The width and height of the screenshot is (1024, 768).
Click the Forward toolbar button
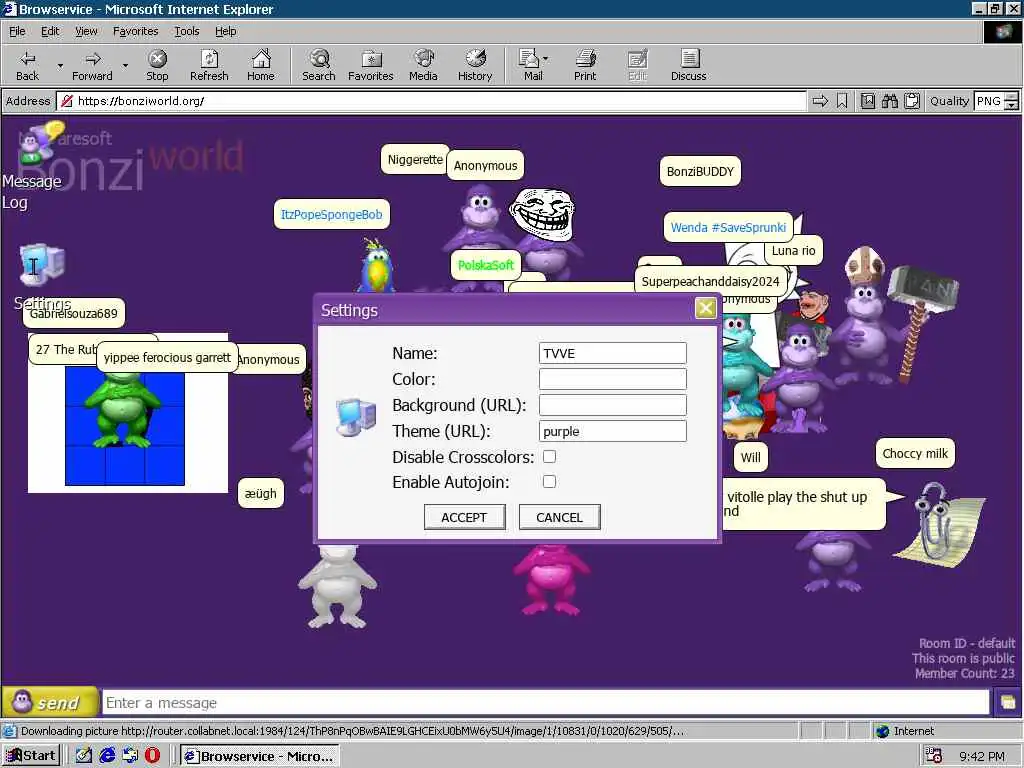[x=92, y=66]
